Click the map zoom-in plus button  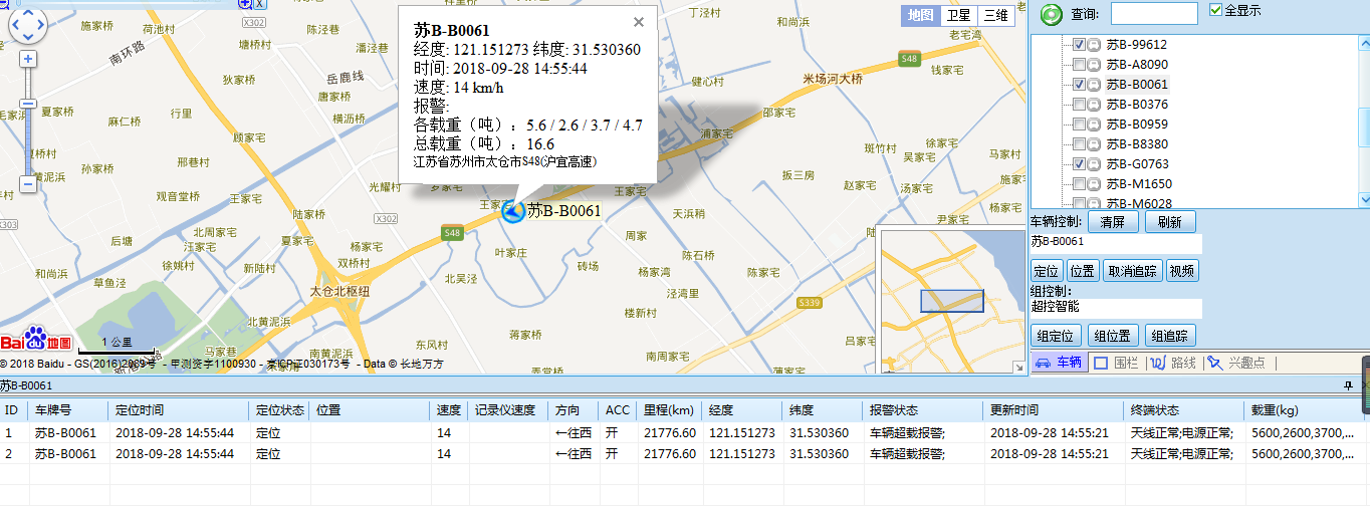(x=28, y=60)
